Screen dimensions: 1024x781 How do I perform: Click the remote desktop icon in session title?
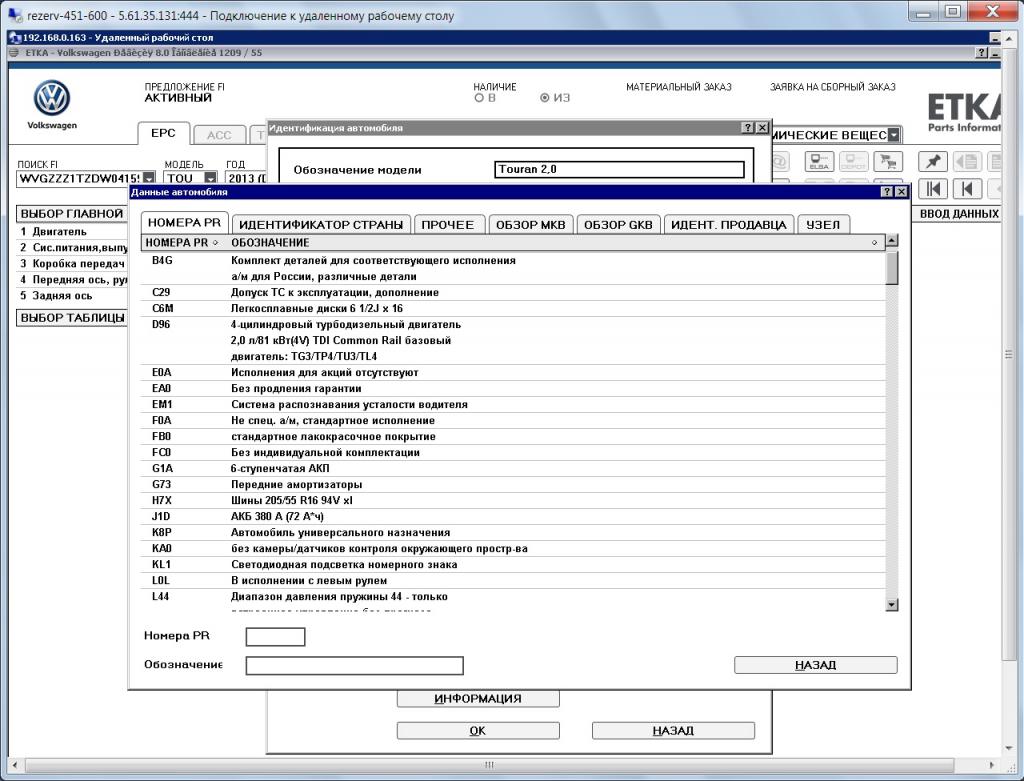15,37
